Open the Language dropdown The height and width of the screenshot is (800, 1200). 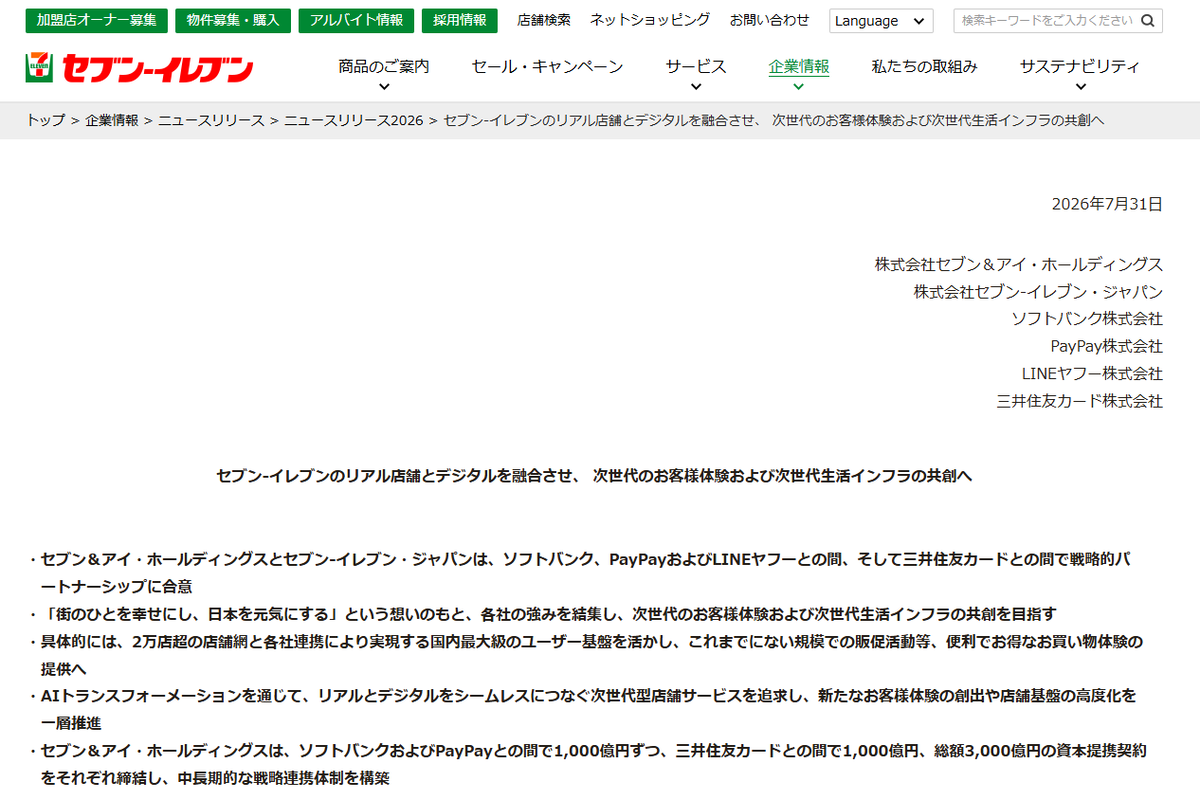point(880,21)
